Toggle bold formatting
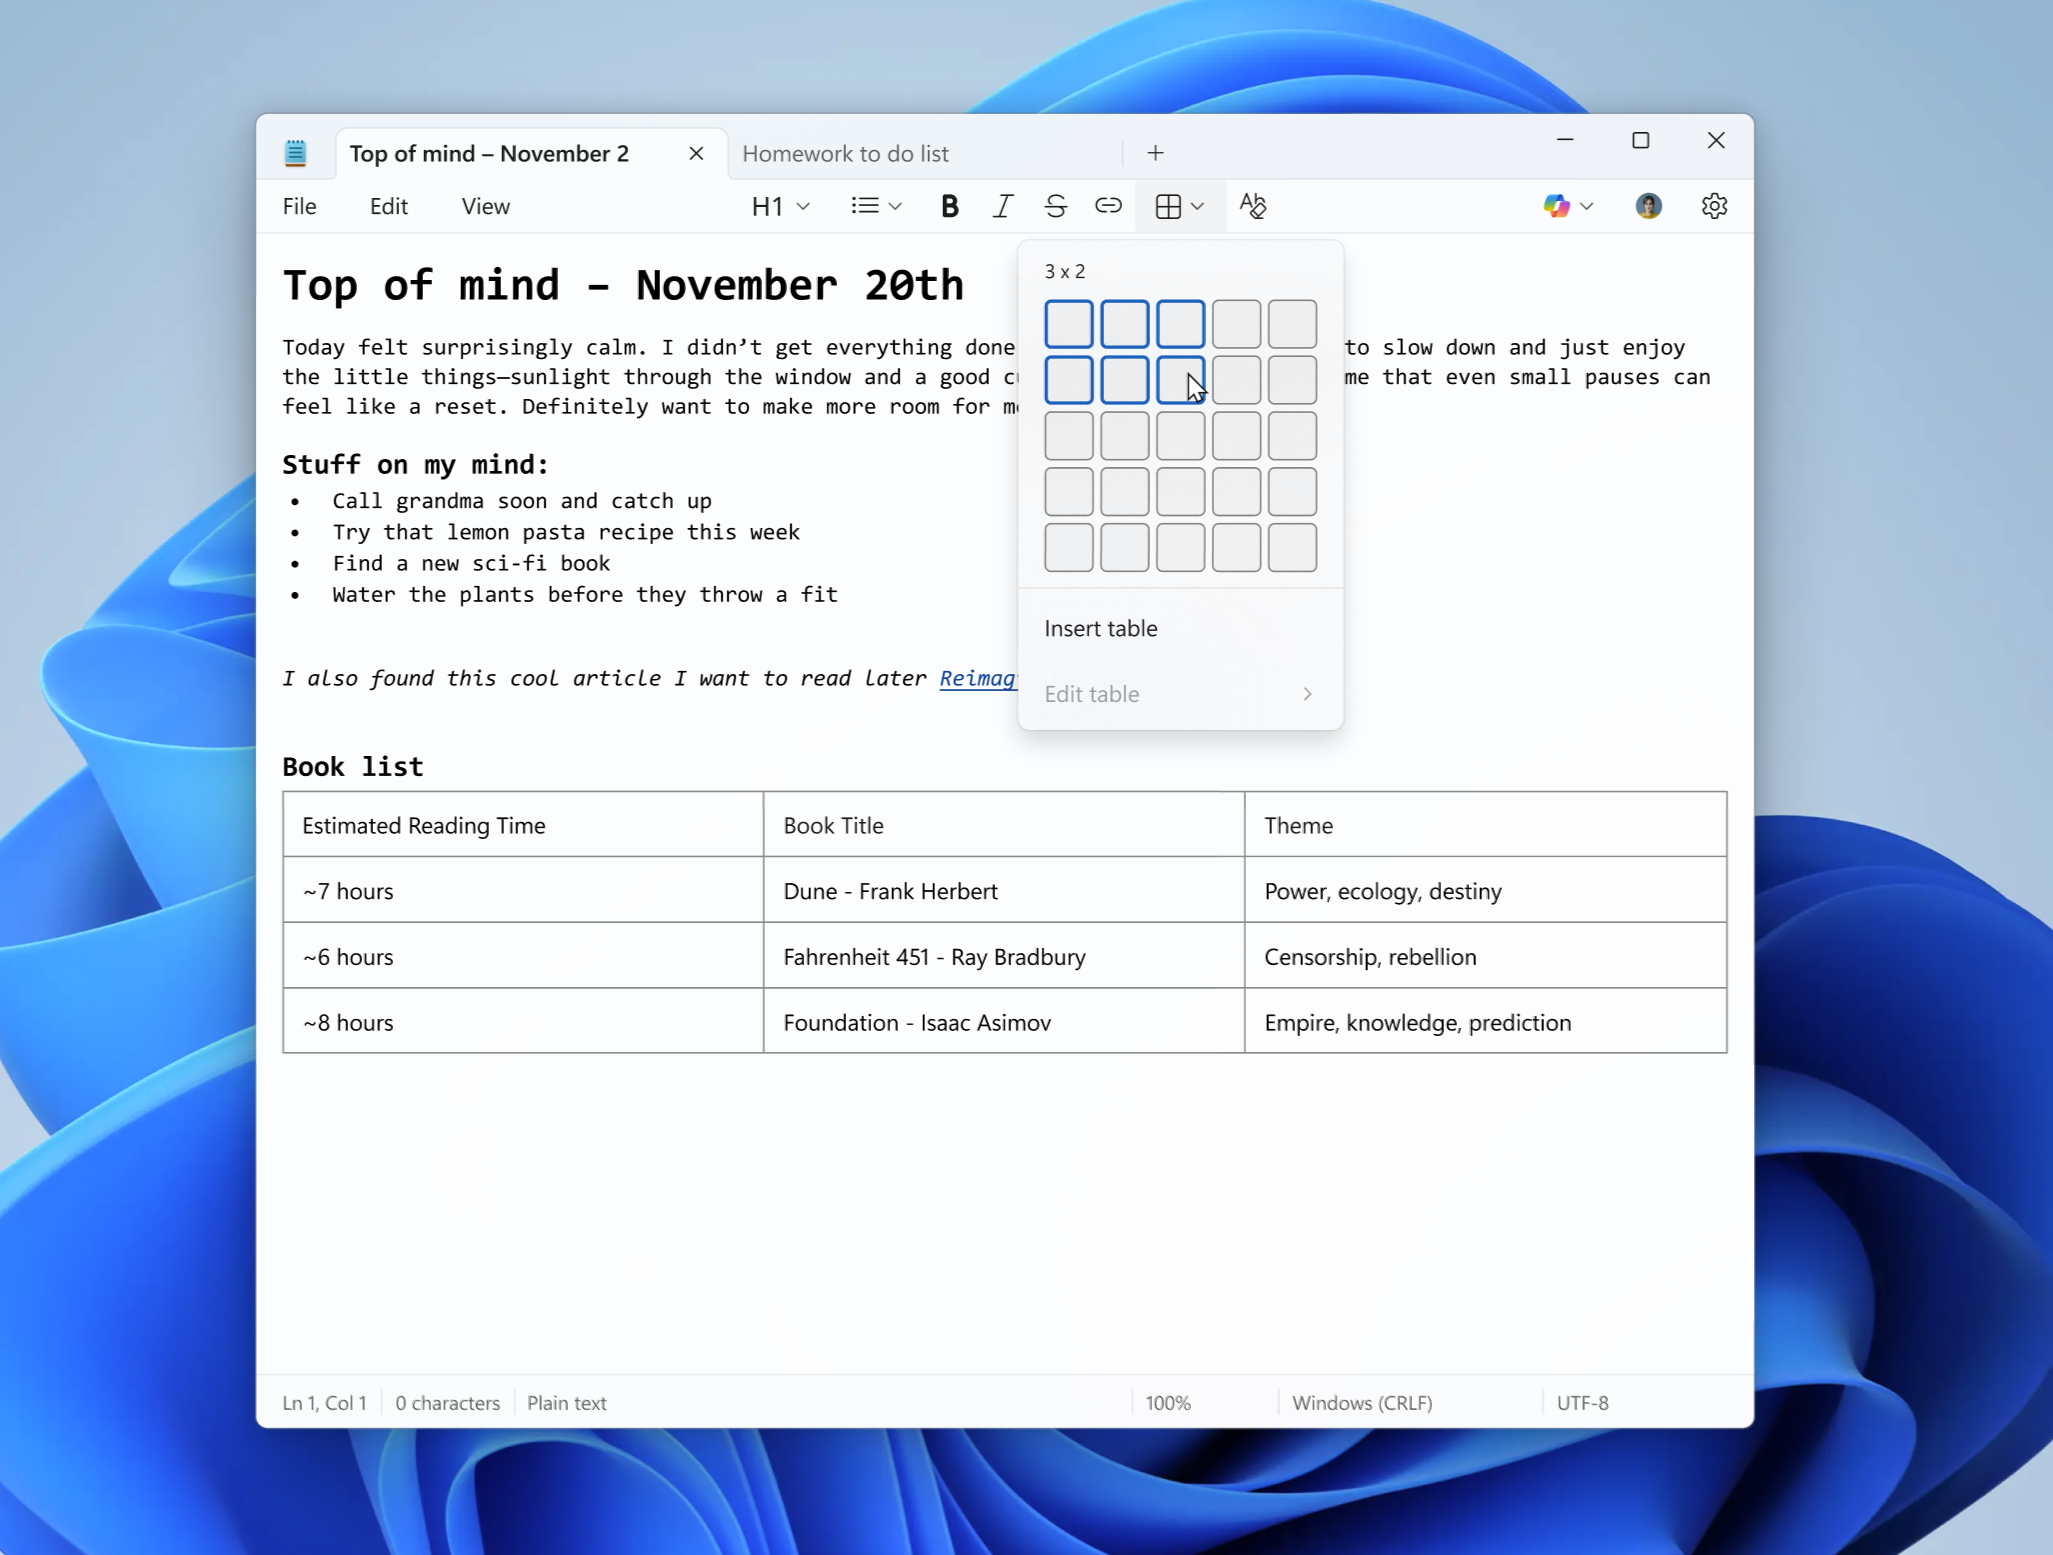The image size is (2053, 1555). (948, 206)
